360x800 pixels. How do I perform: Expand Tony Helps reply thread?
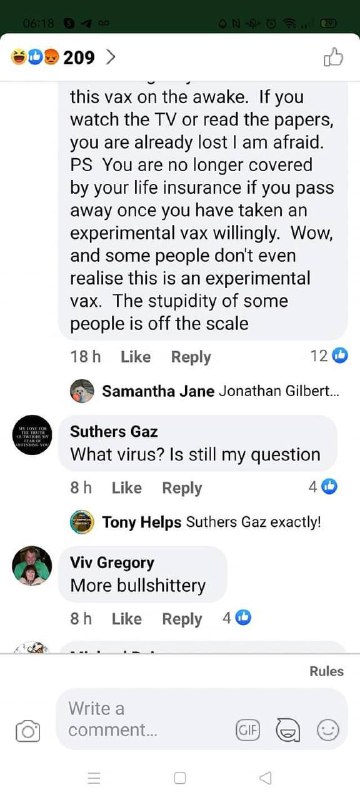pyautogui.click(x=196, y=522)
